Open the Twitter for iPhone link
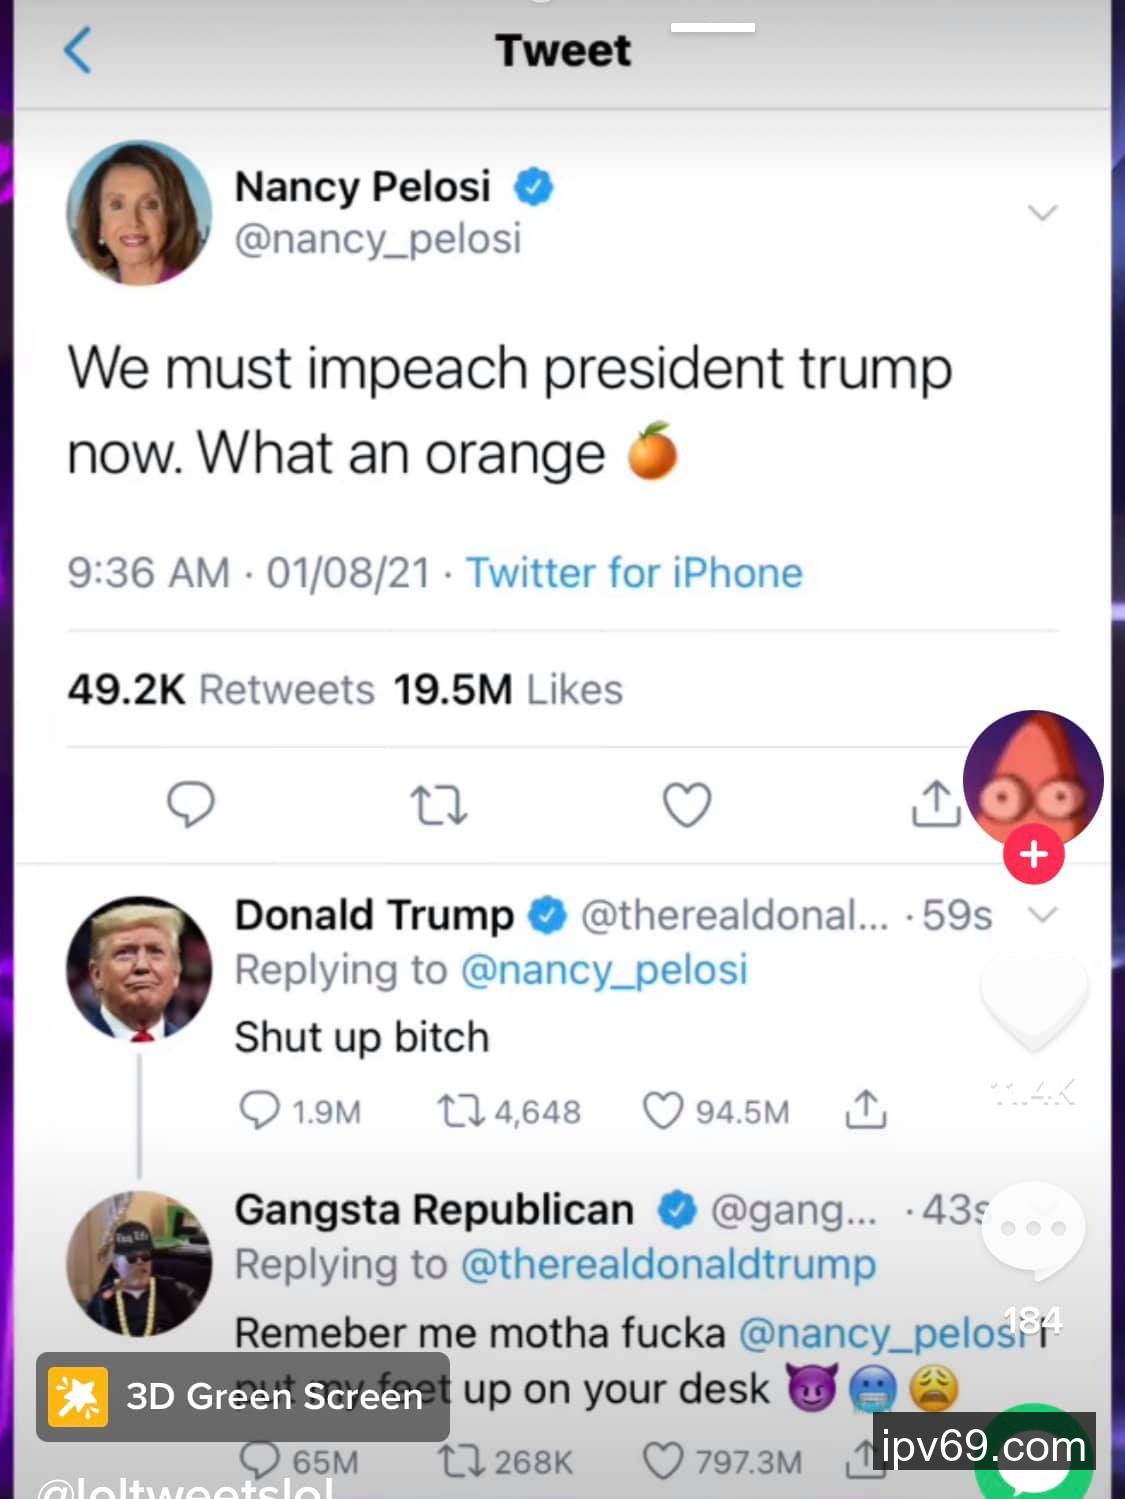Viewport: 1125px width, 1499px height. (634, 573)
